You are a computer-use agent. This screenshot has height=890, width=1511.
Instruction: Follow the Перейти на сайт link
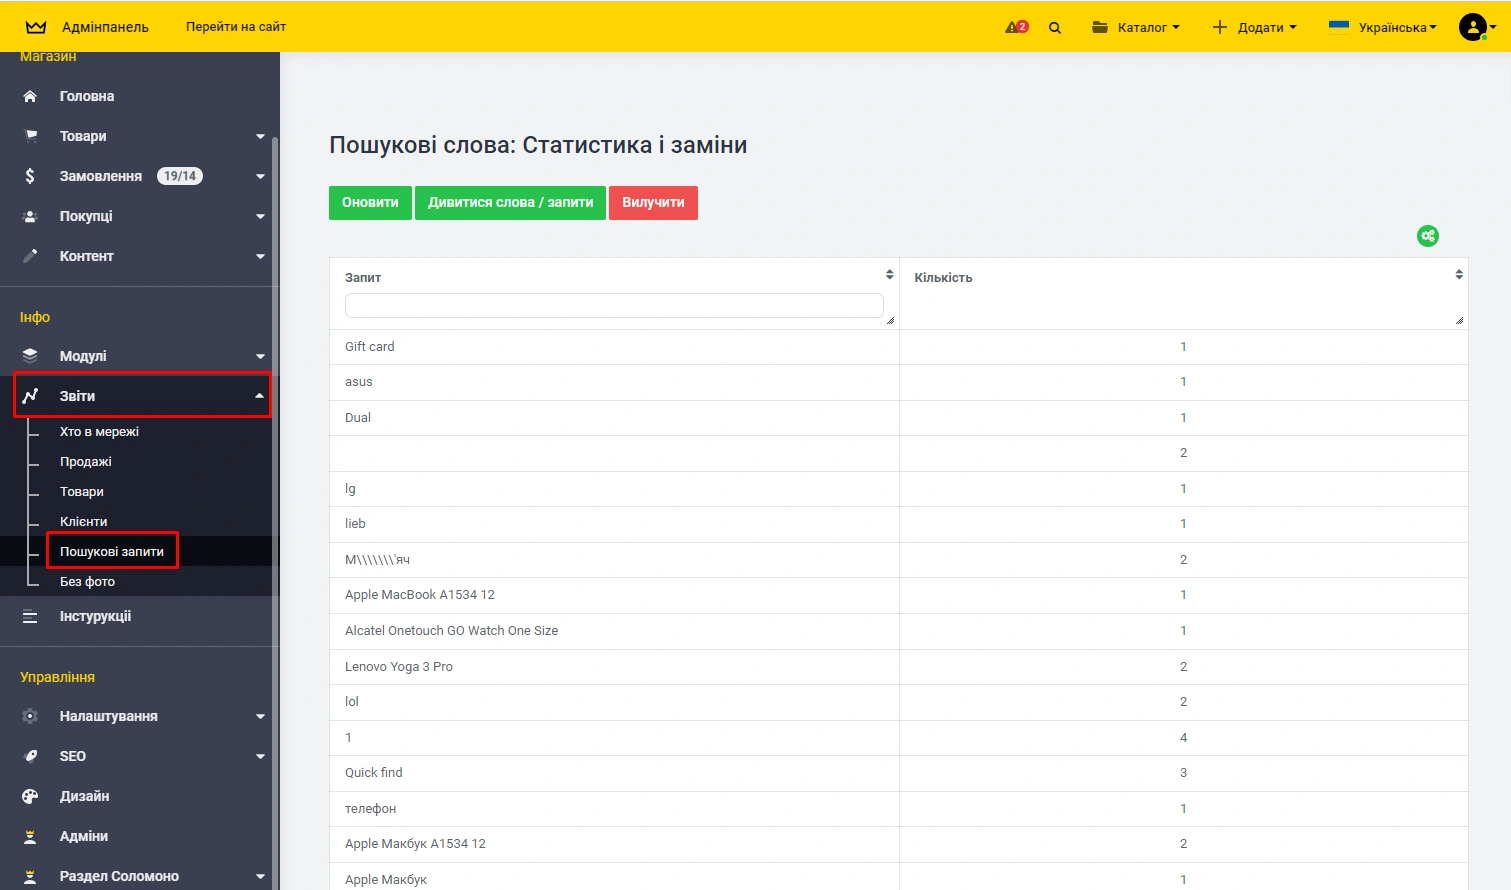pyautogui.click(x=236, y=27)
